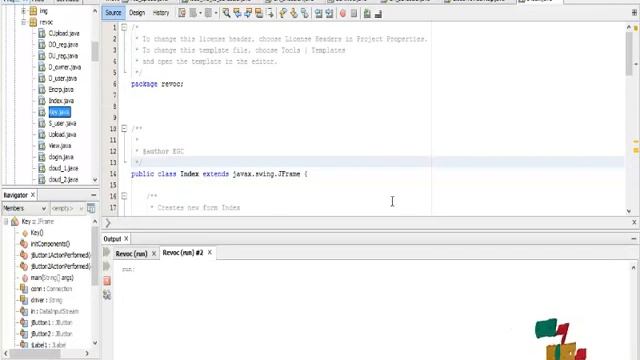Select conn : Connection field
640x360 pixels.
(51, 289)
